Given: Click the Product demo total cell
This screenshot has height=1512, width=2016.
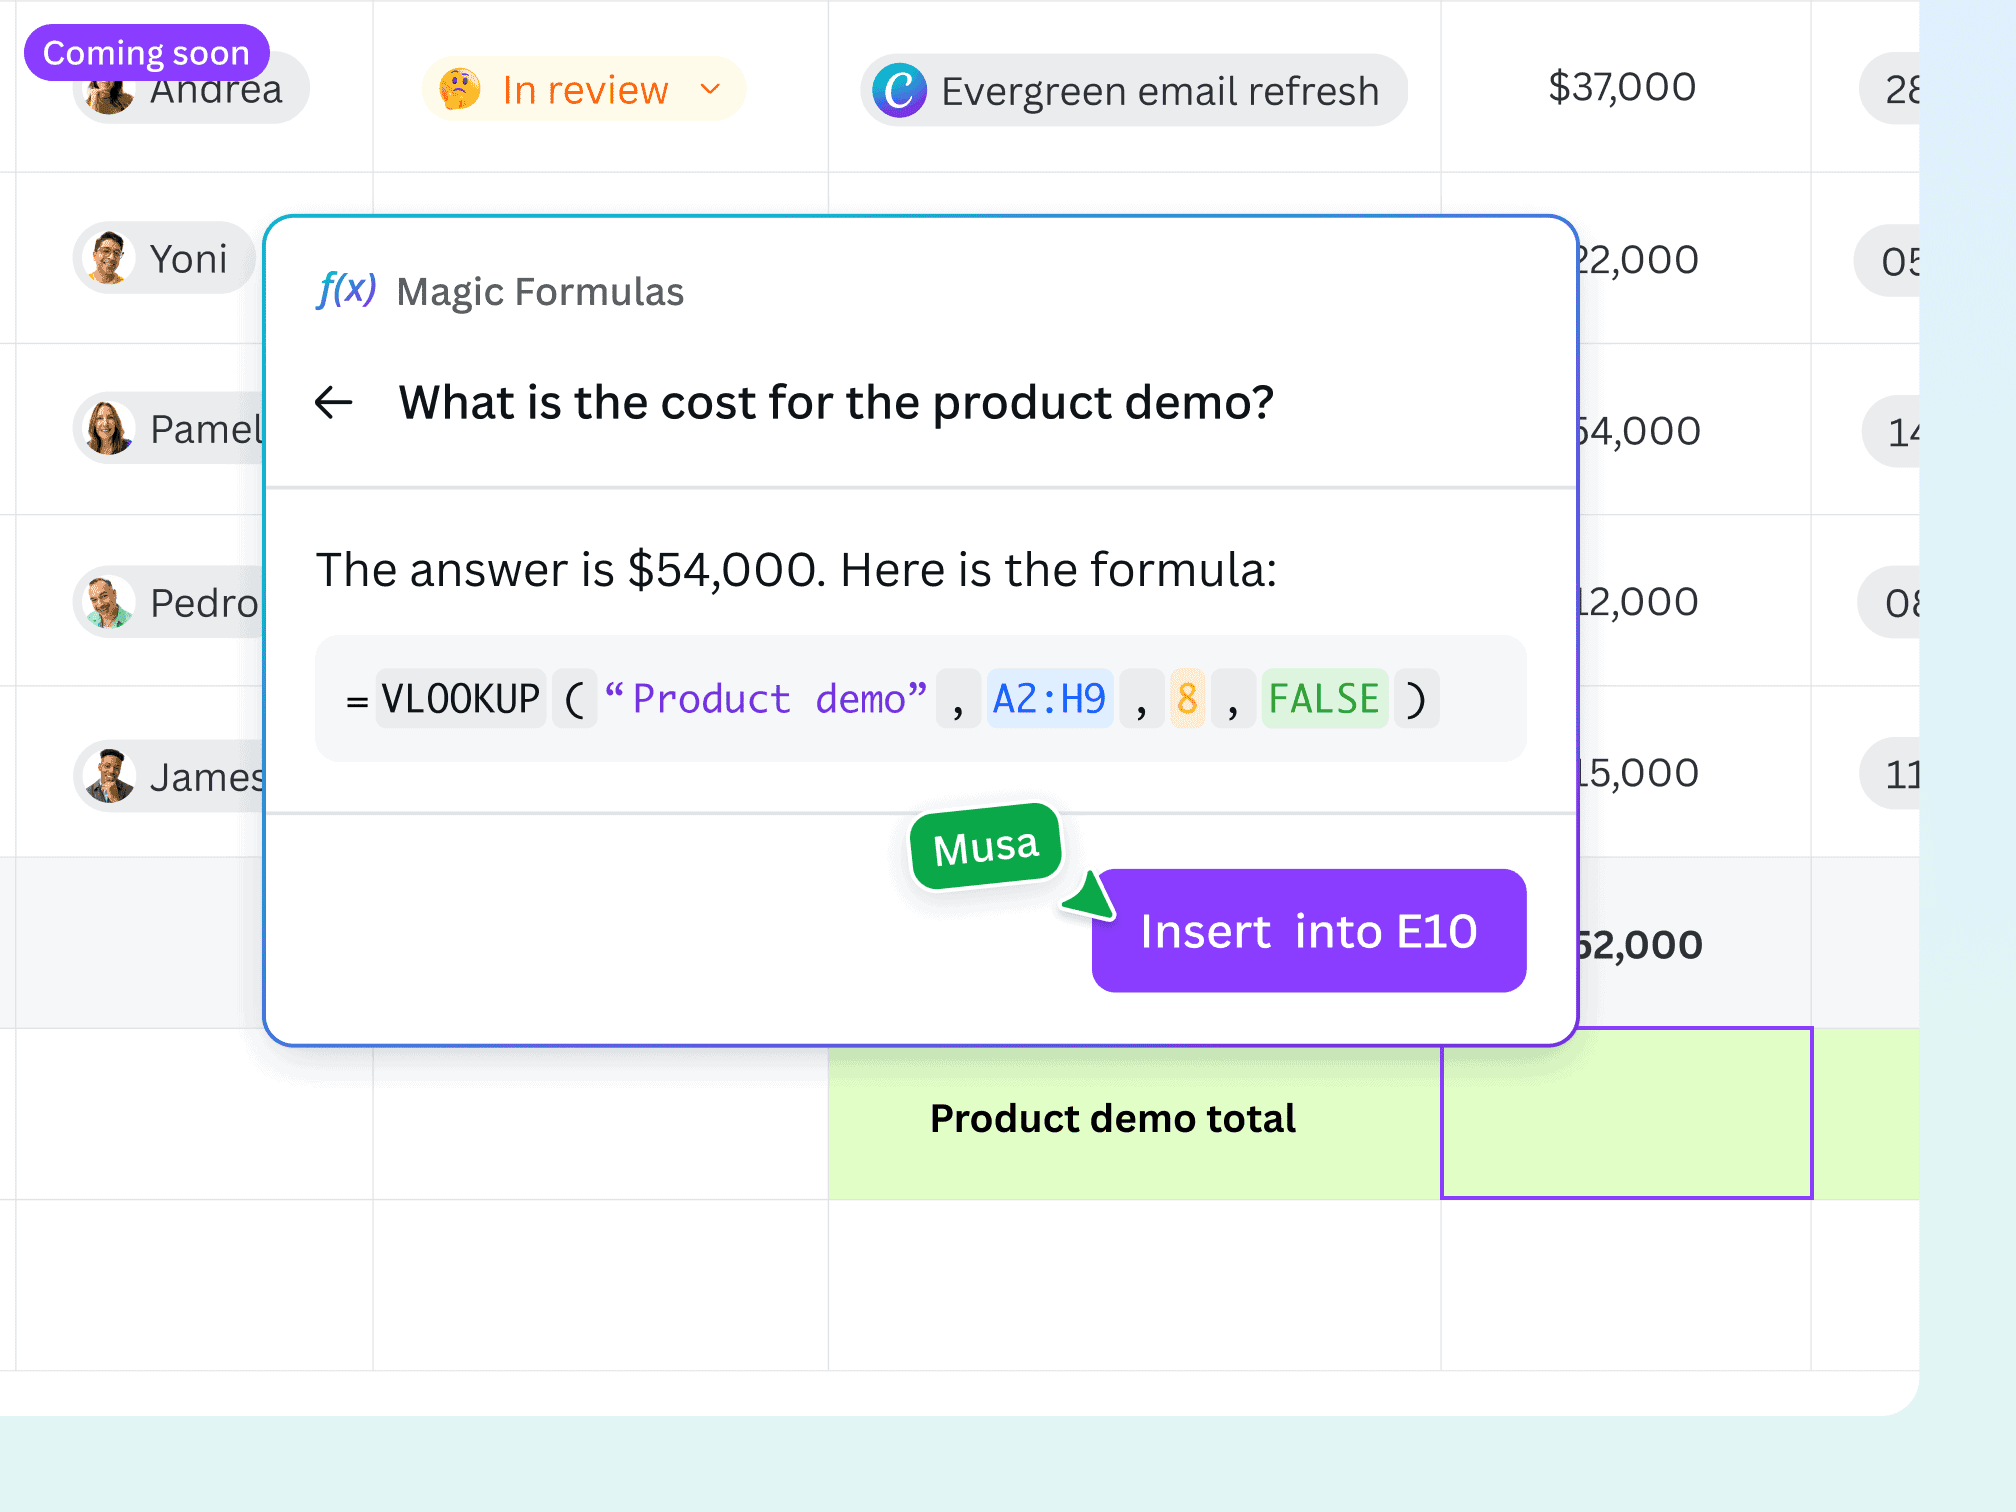Looking at the screenshot, I should point(1112,1118).
